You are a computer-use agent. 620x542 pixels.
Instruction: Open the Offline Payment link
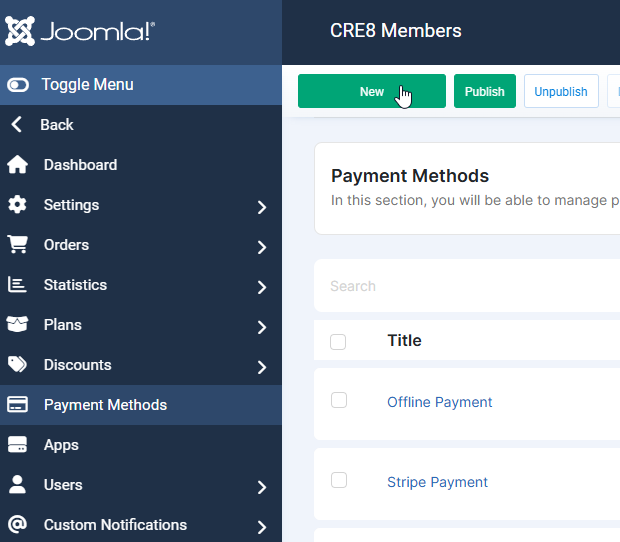pos(439,402)
